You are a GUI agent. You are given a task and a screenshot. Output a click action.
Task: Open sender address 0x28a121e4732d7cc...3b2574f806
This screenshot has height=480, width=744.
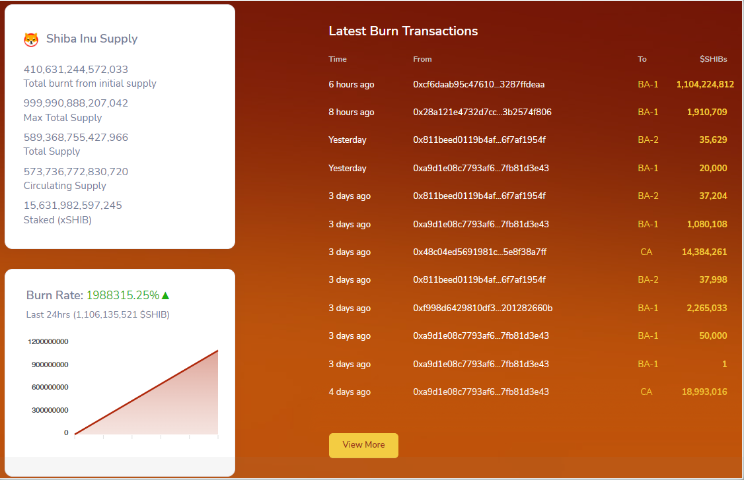pos(482,112)
